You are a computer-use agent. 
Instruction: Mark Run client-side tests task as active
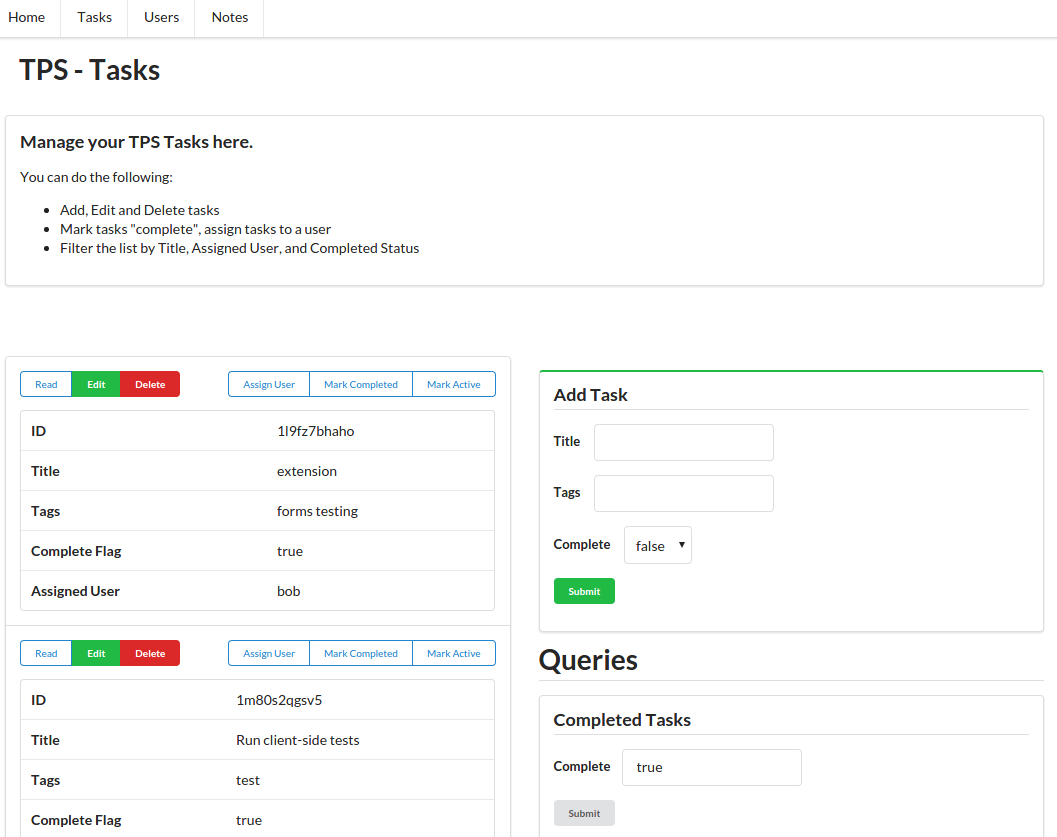[454, 653]
